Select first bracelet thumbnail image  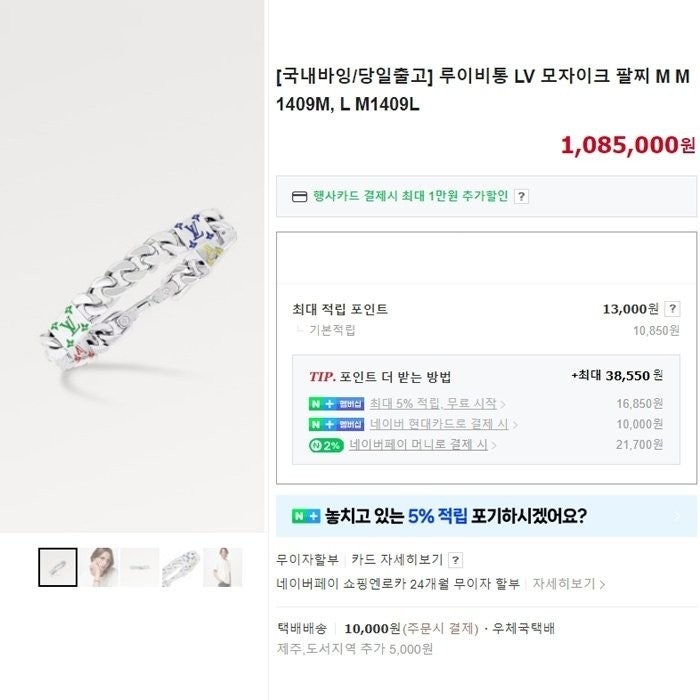point(58,567)
